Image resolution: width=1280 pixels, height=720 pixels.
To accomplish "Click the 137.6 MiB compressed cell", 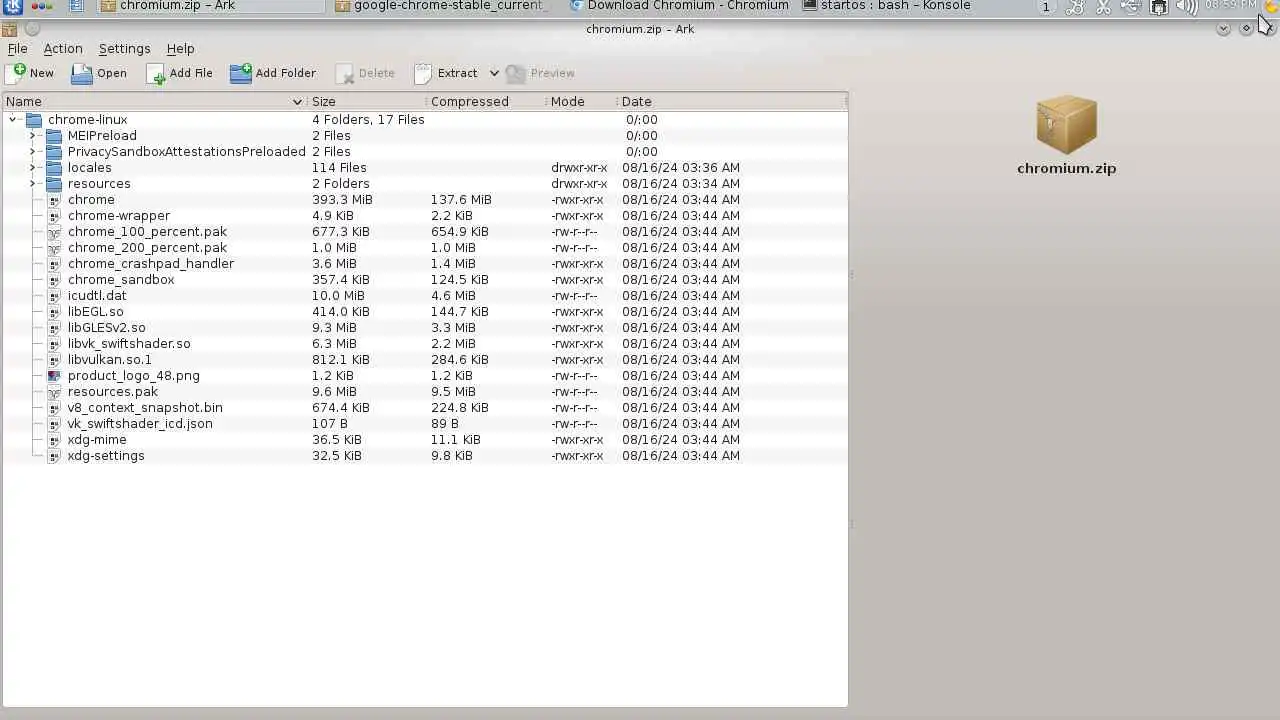I will (461, 200).
